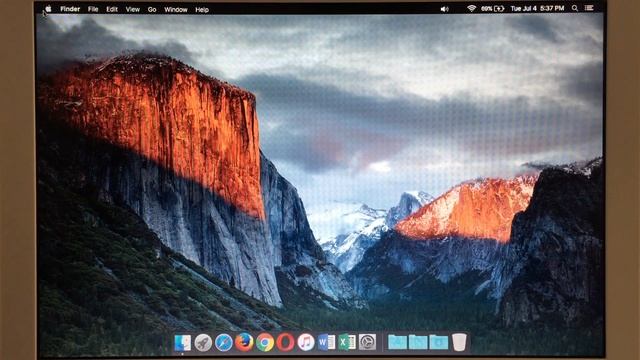Image resolution: width=640 pixels, height=360 pixels.
Task: Launch Firefox from the Dock
Action: pos(244,342)
